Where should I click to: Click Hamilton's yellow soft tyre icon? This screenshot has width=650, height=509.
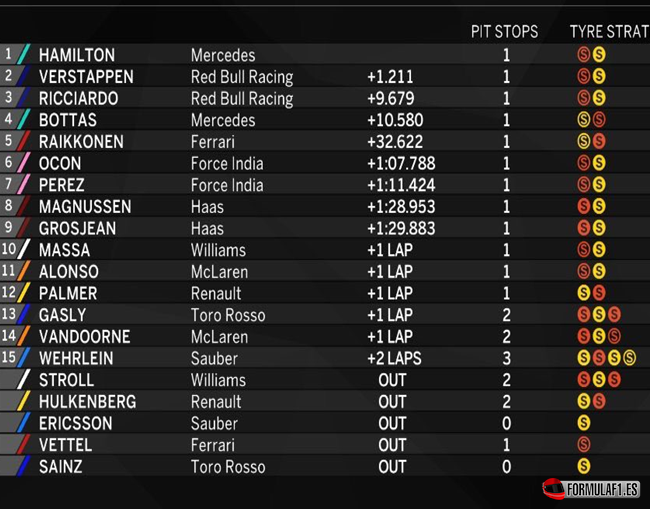coord(599,54)
